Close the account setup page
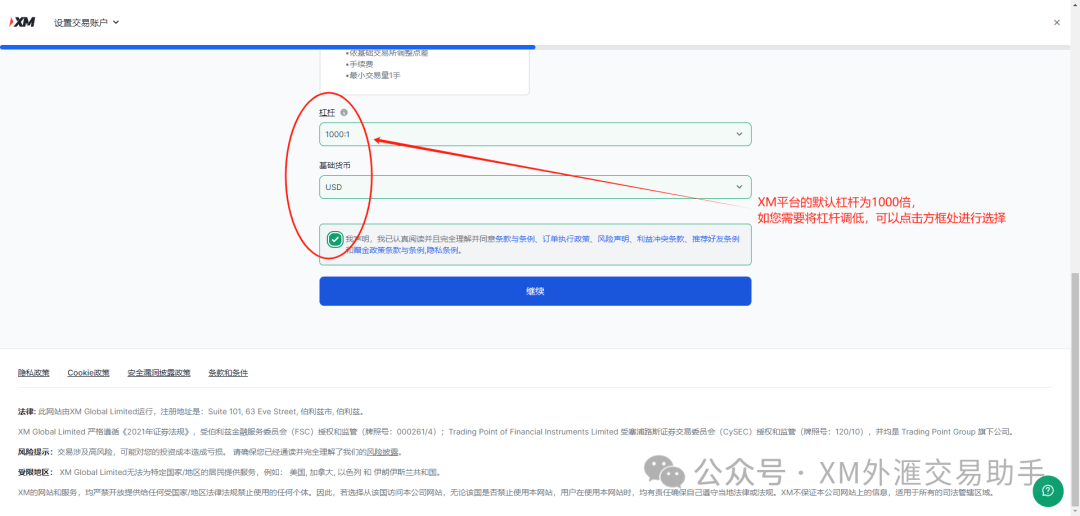The width and height of the screenshot is (1080, 516). [1057, 23]
